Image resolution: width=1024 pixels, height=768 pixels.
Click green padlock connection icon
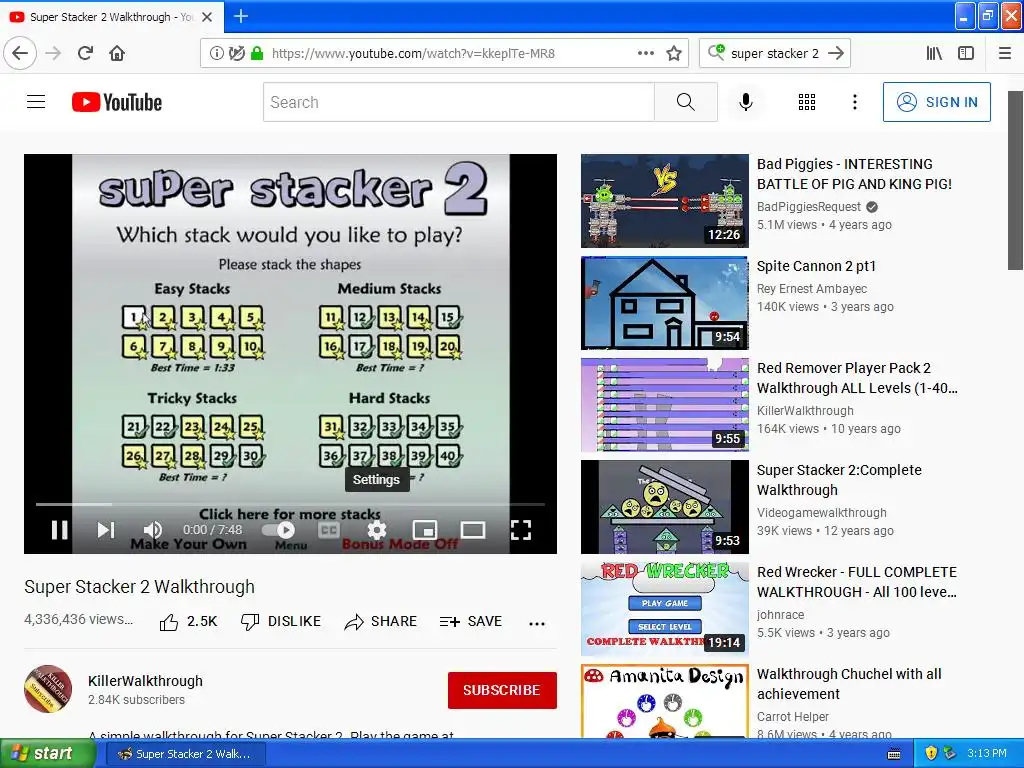(257, 54)
